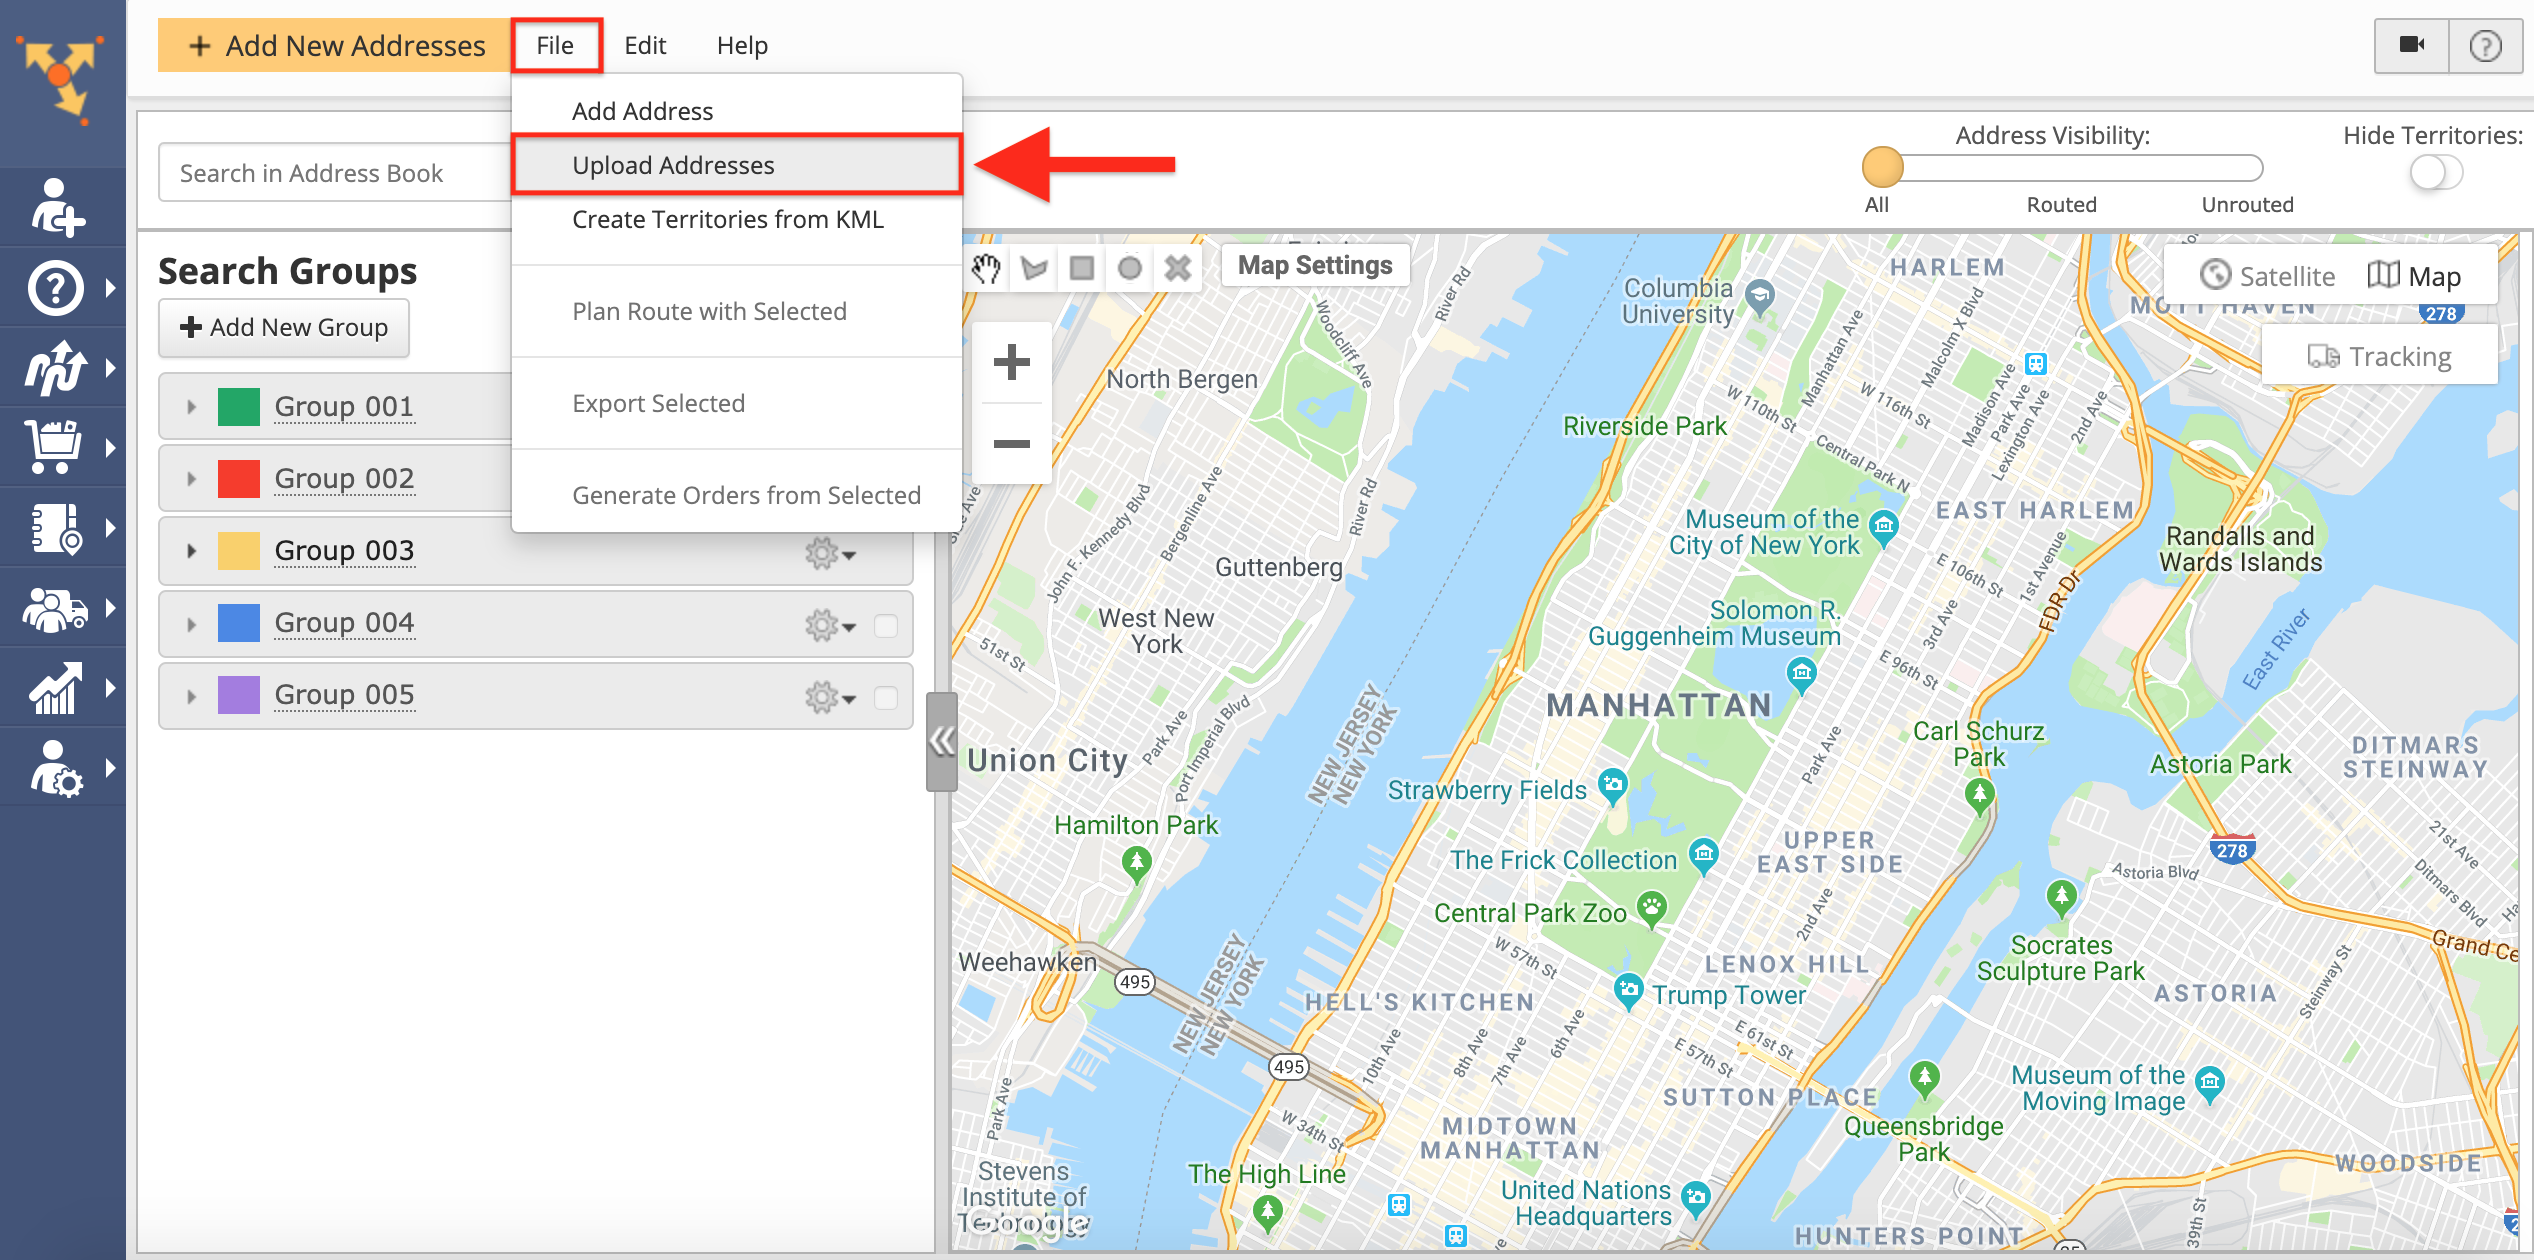Select the rectangle drawing map tool
This screenshot has height=1260, width=2534.
[1082, 268]
